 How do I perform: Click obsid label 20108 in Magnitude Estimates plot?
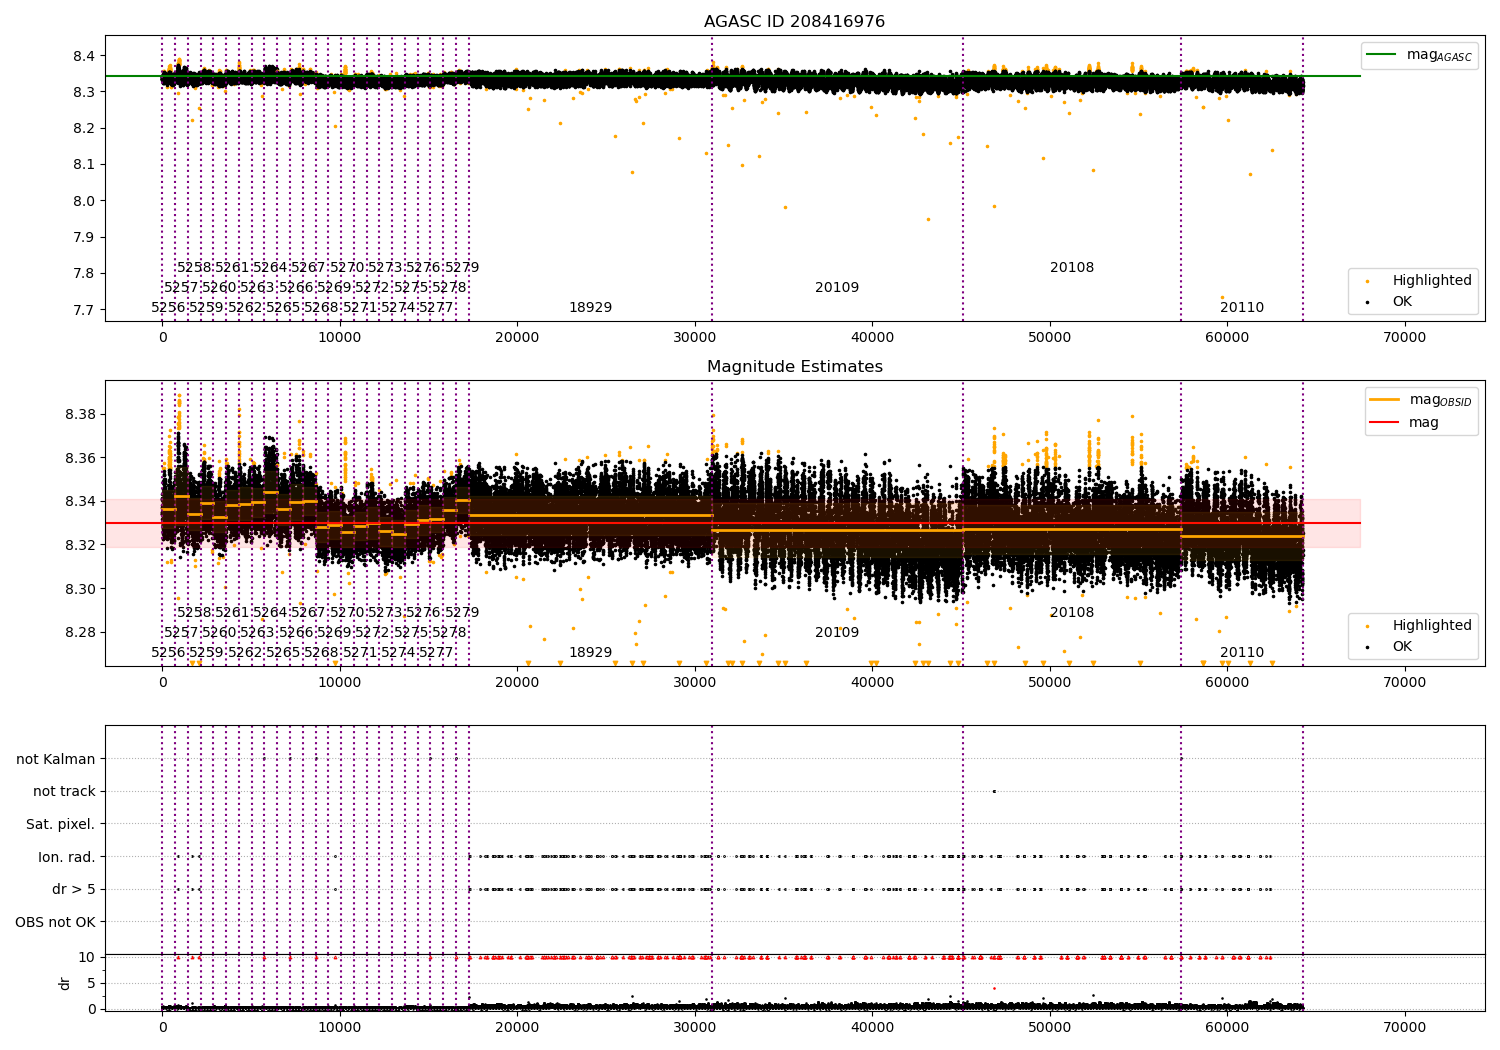click(1072, 613)
